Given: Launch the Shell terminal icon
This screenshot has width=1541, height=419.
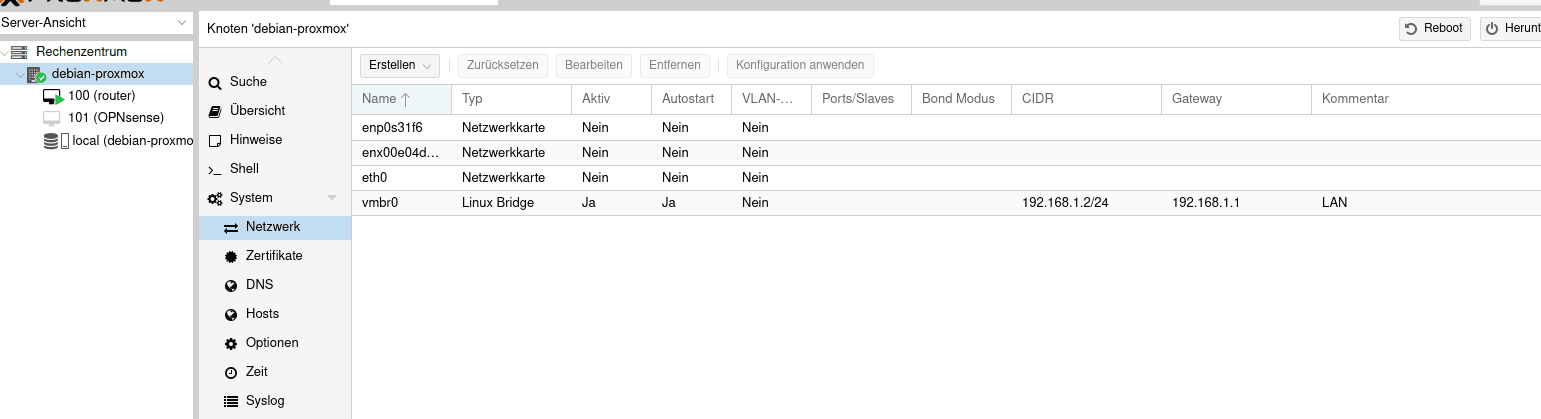Looking at the screenshot, I should (x=215, y=169).
